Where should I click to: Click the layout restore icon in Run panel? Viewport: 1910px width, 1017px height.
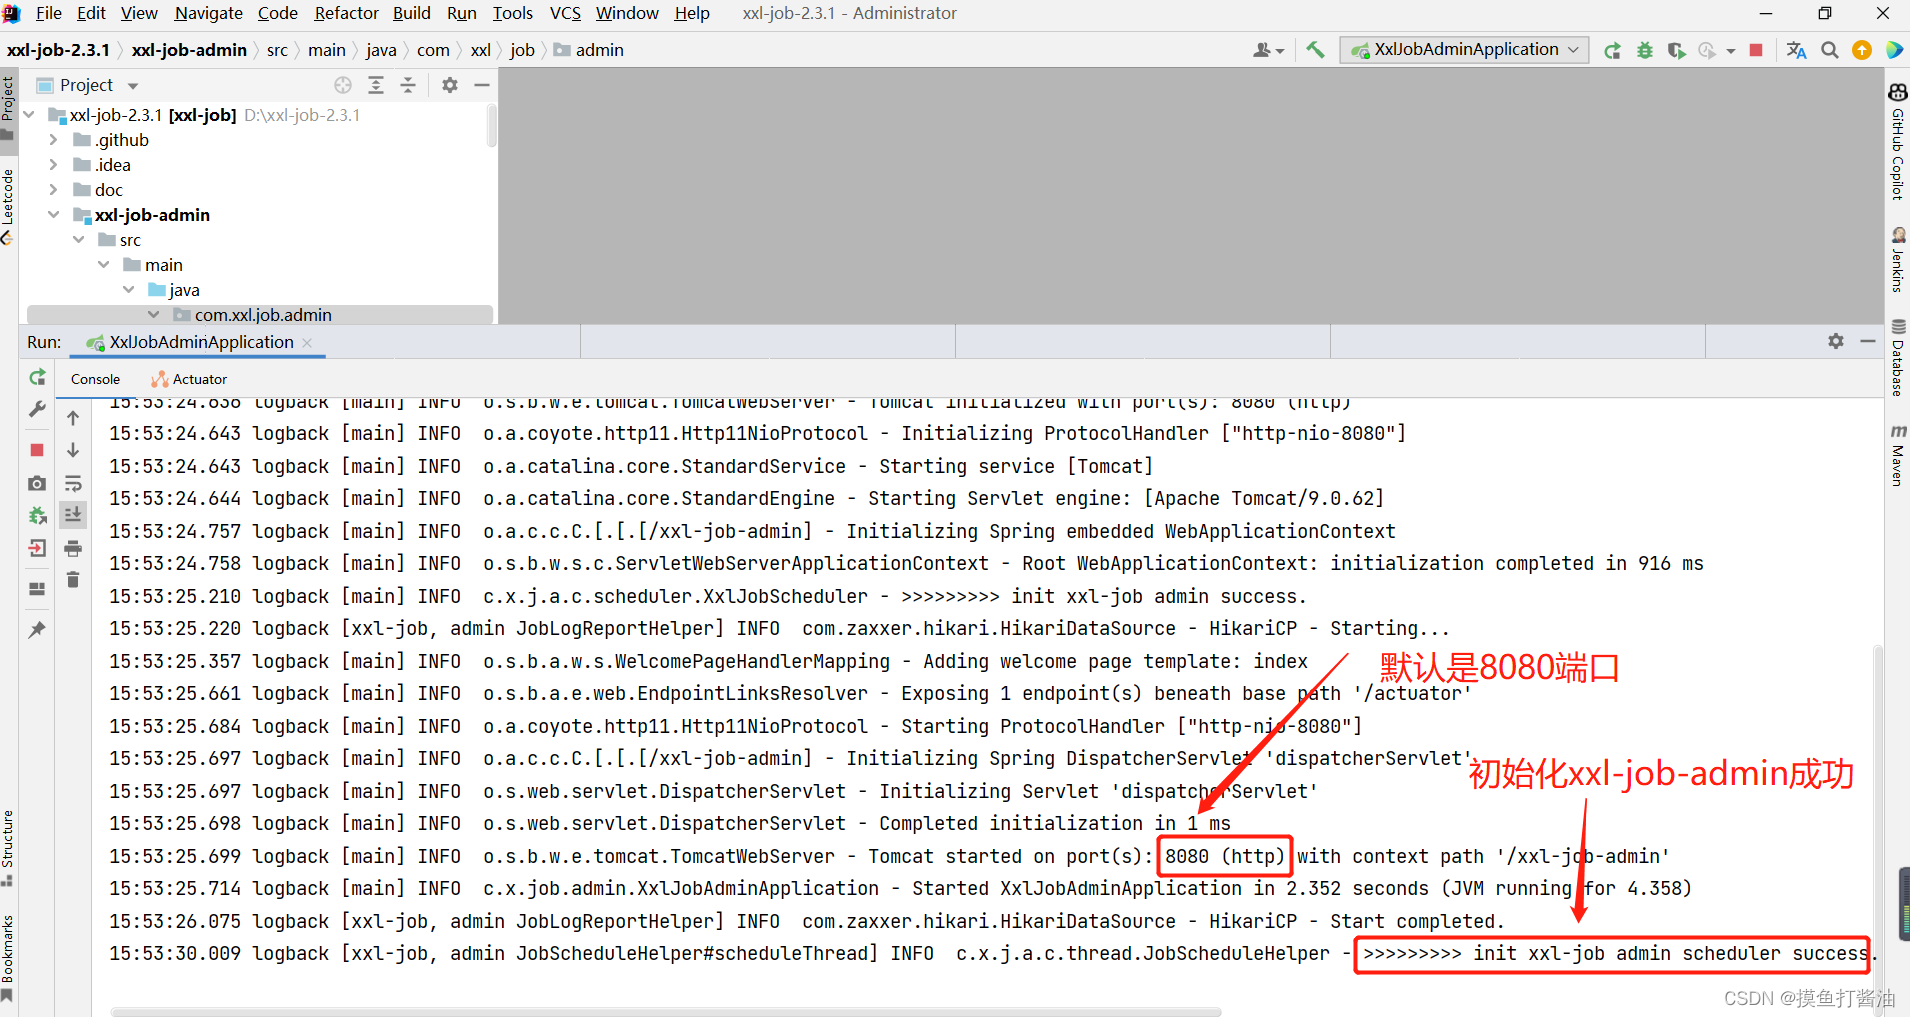coord(37,589)
